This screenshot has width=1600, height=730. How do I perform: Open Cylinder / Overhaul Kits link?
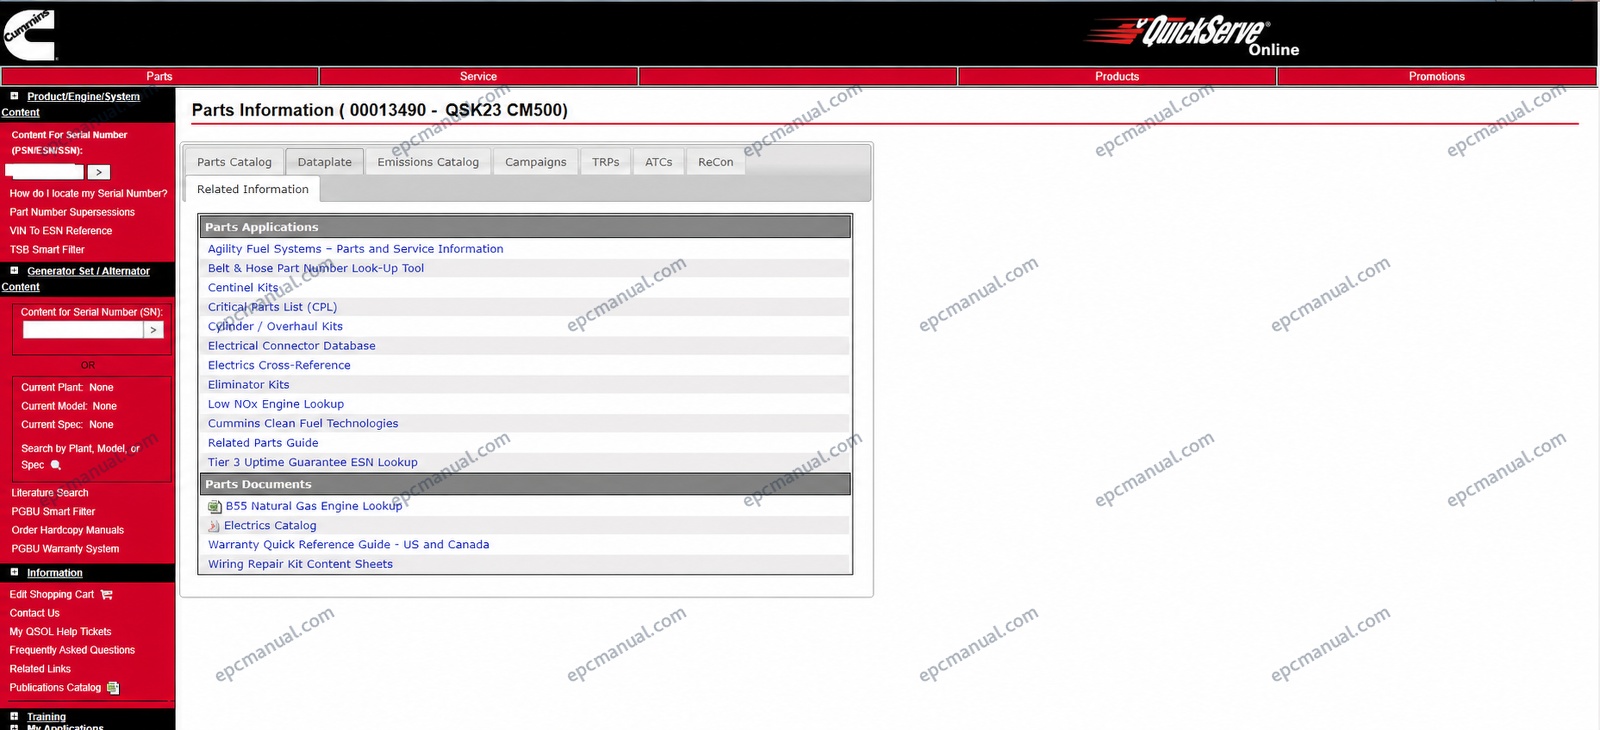point(275,326)
